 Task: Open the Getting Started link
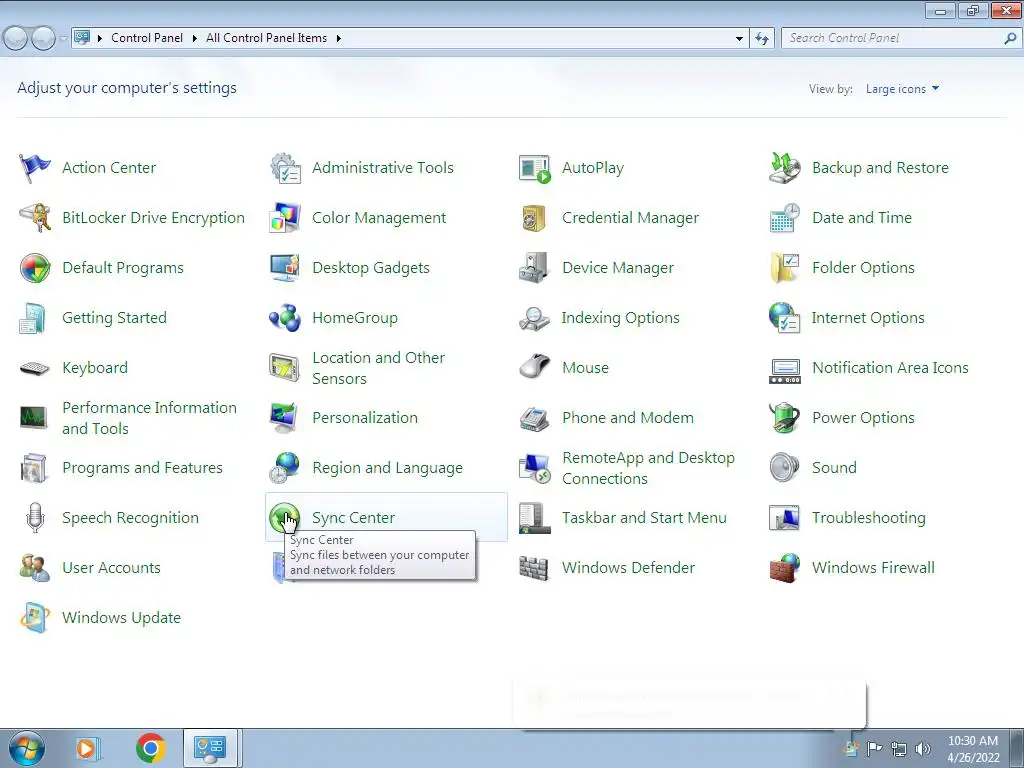click(x=114, y=318)
